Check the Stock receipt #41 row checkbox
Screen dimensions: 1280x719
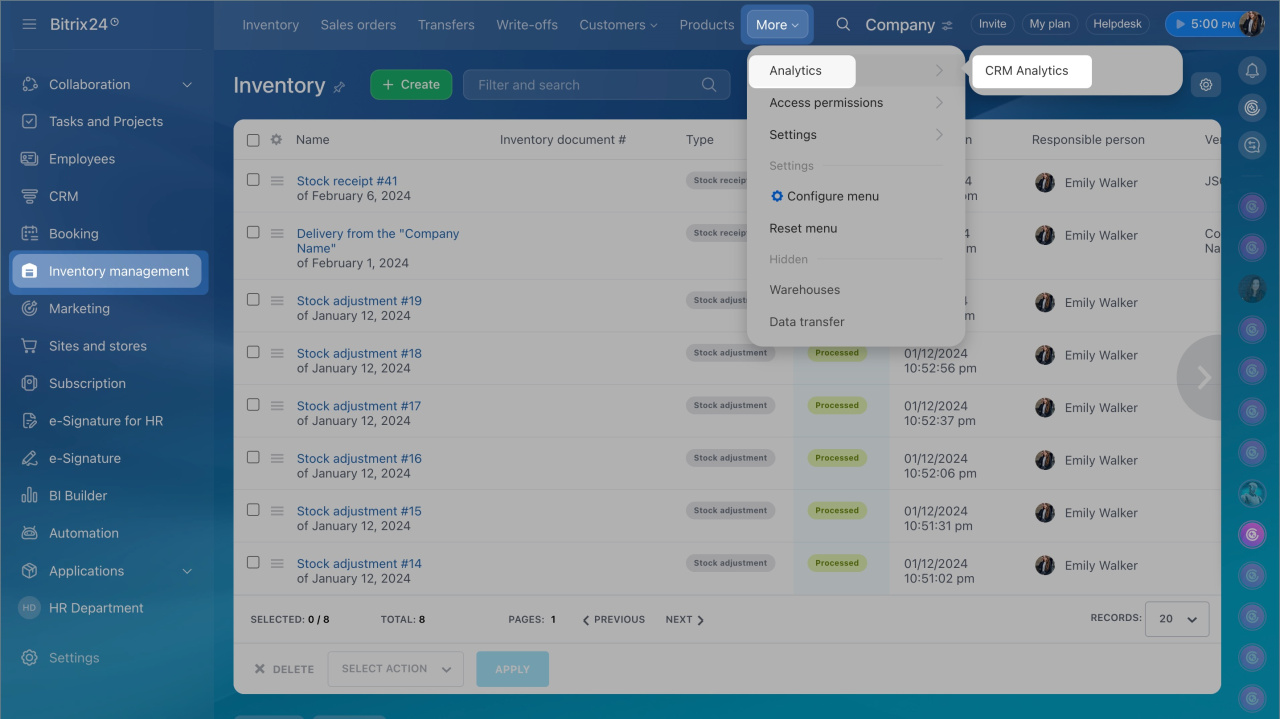coord(253,180)
